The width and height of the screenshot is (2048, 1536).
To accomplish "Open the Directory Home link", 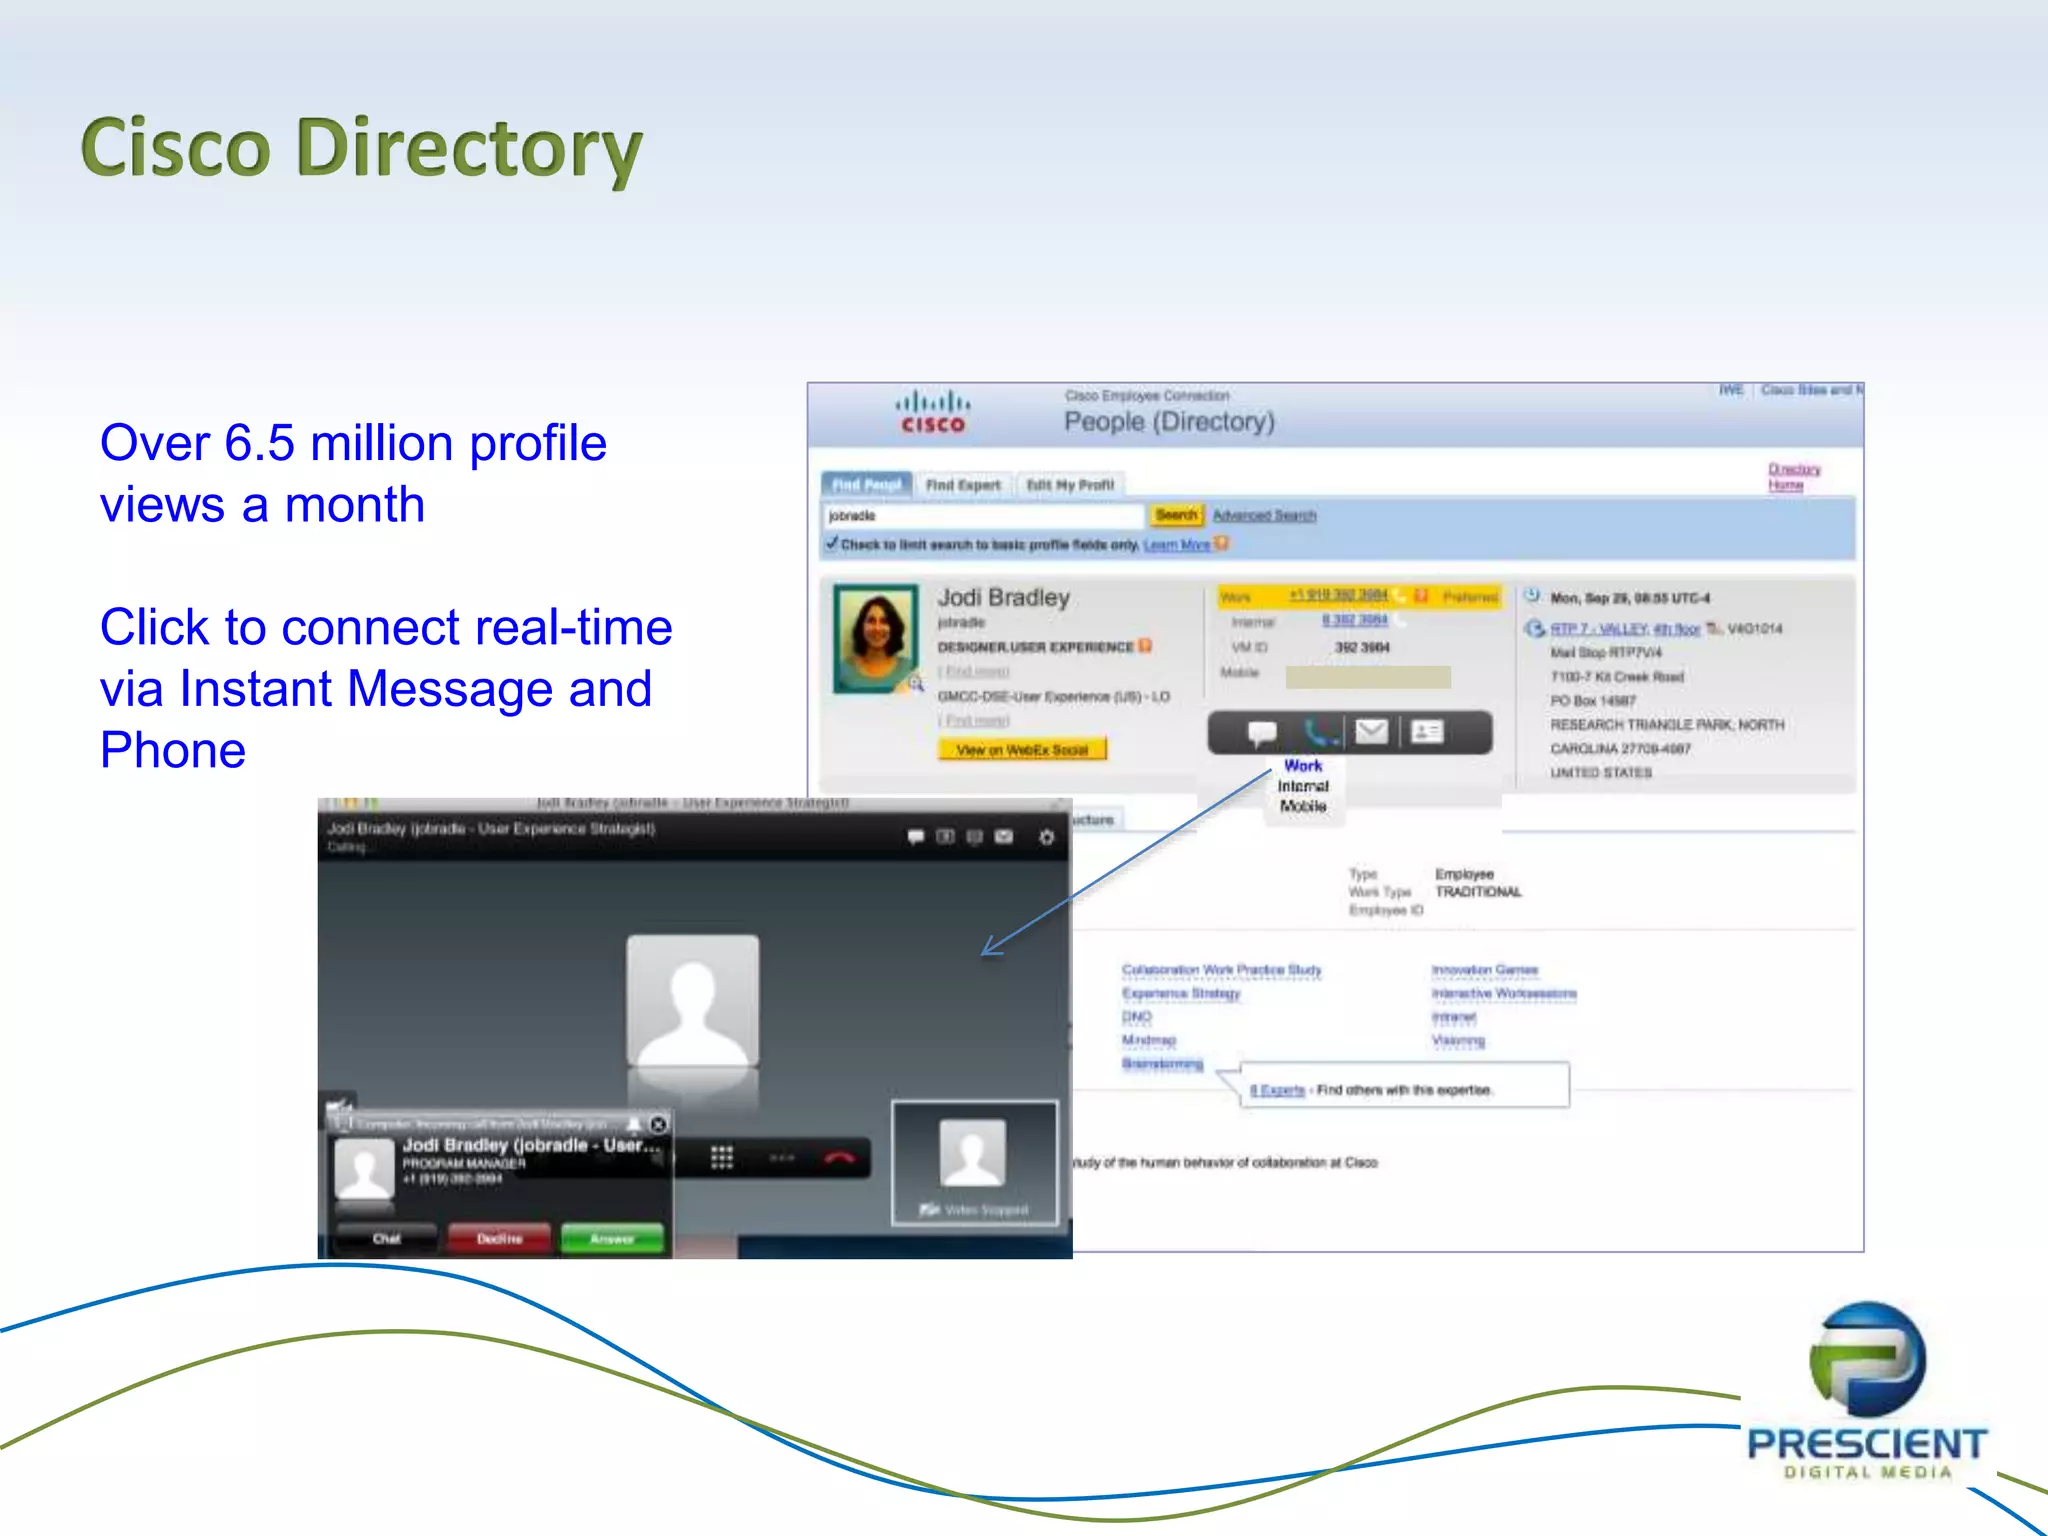I will [x=1793, y=477].
